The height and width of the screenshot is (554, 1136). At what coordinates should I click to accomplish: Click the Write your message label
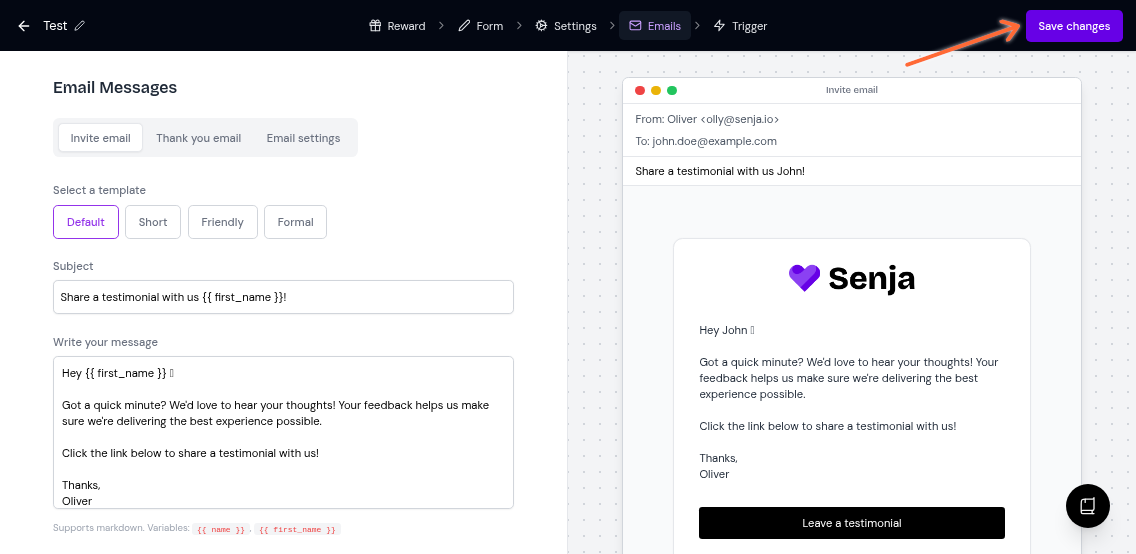105,342
